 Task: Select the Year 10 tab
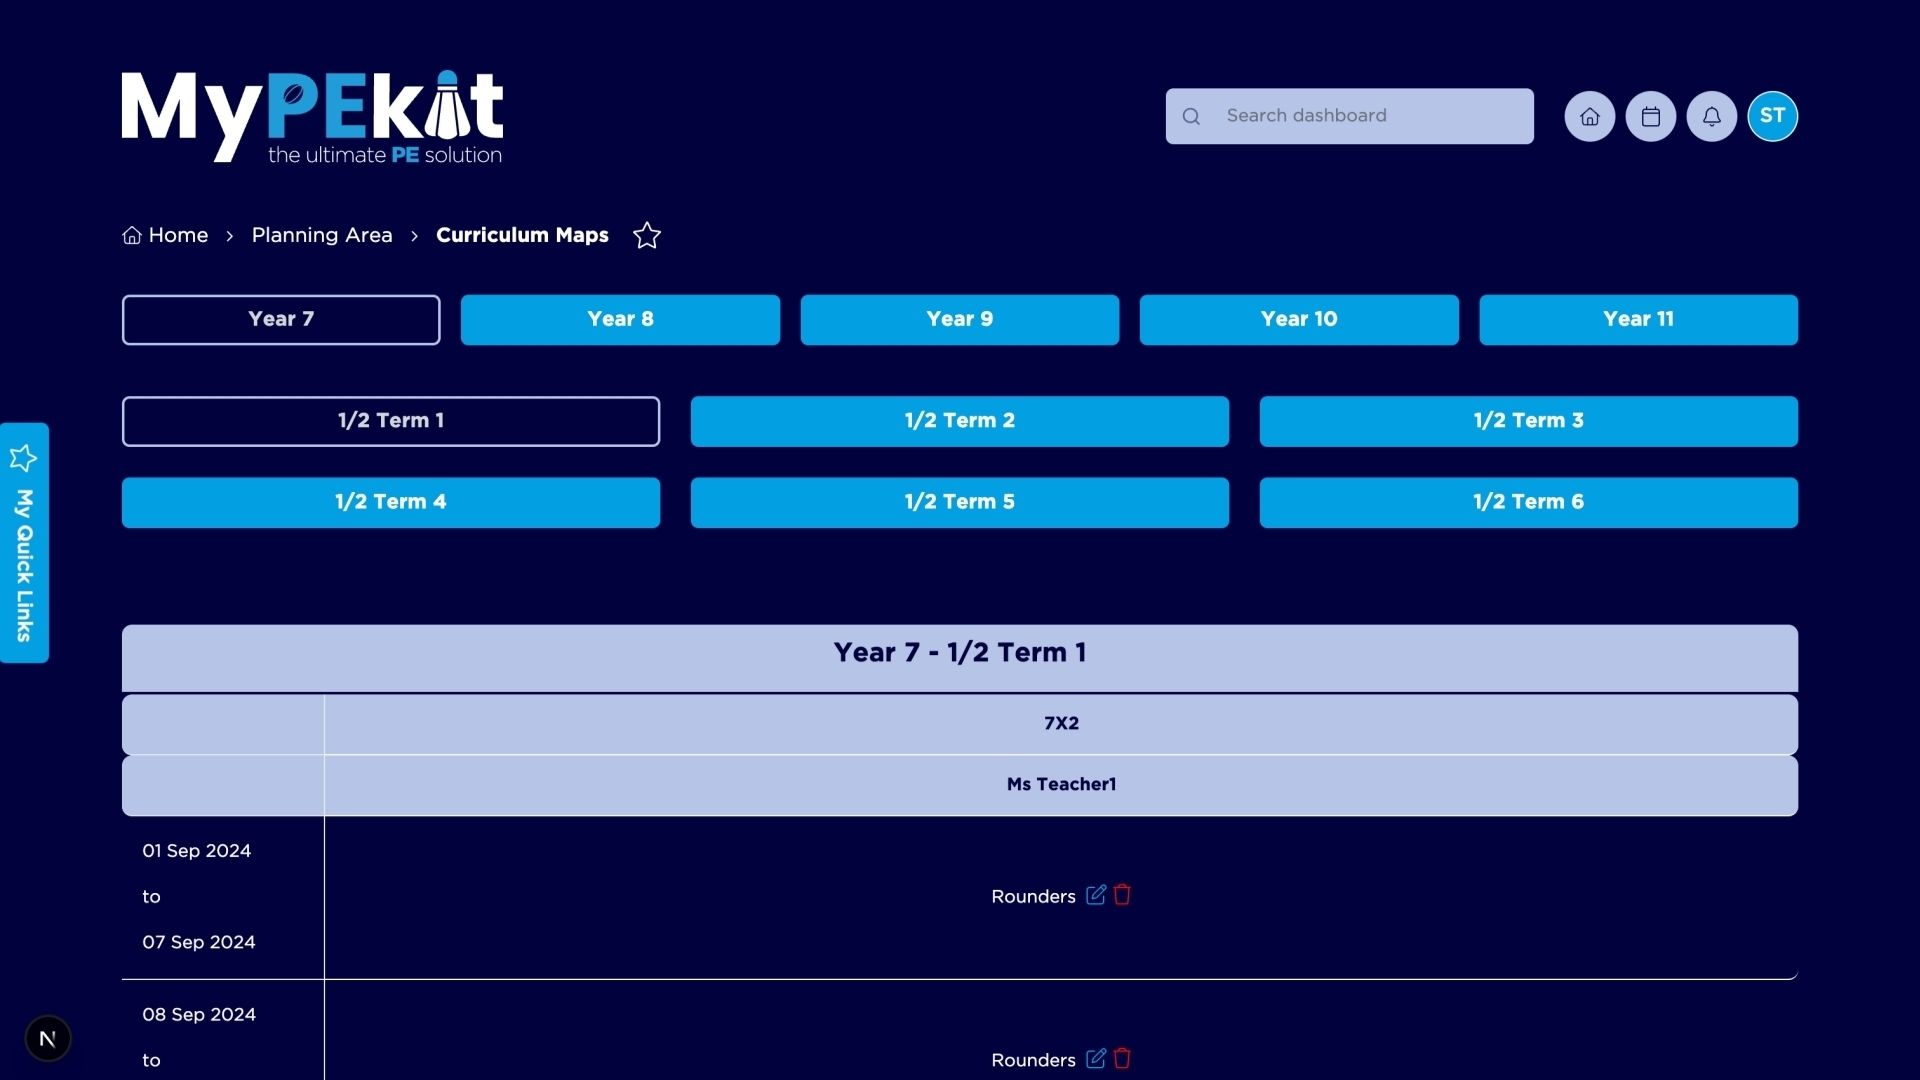click(1298, 320)
